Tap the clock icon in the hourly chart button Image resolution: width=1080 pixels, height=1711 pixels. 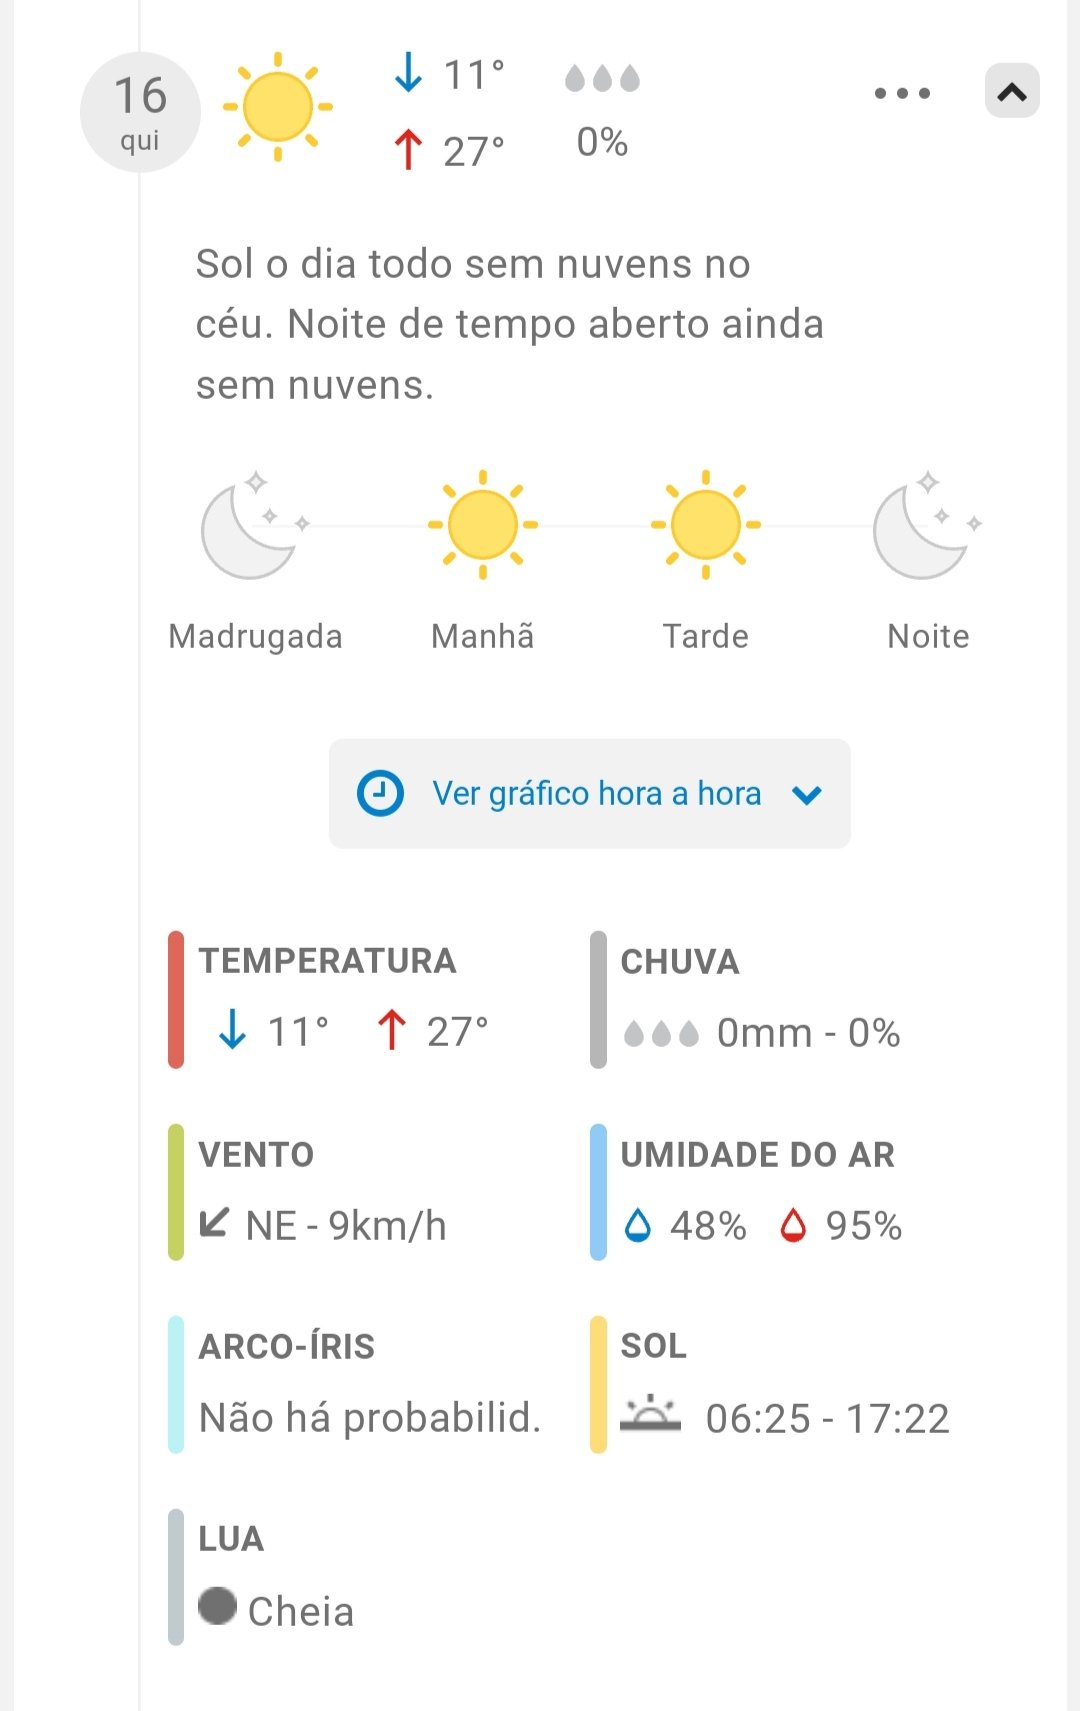point(380,794)
